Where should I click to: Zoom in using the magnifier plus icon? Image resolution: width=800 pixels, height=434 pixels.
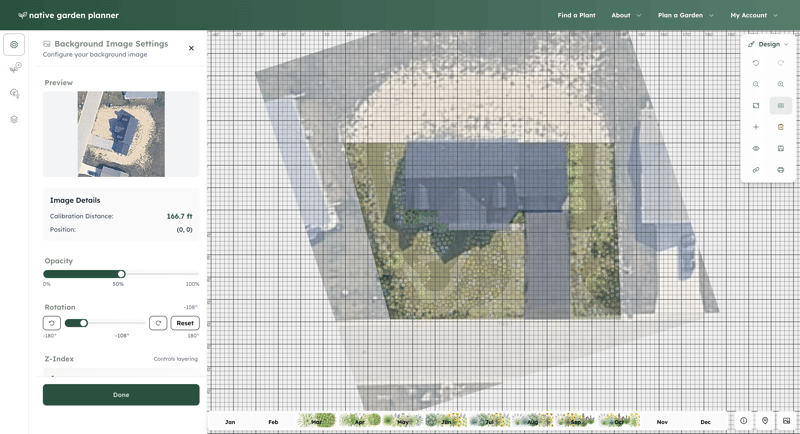[781, 84]
